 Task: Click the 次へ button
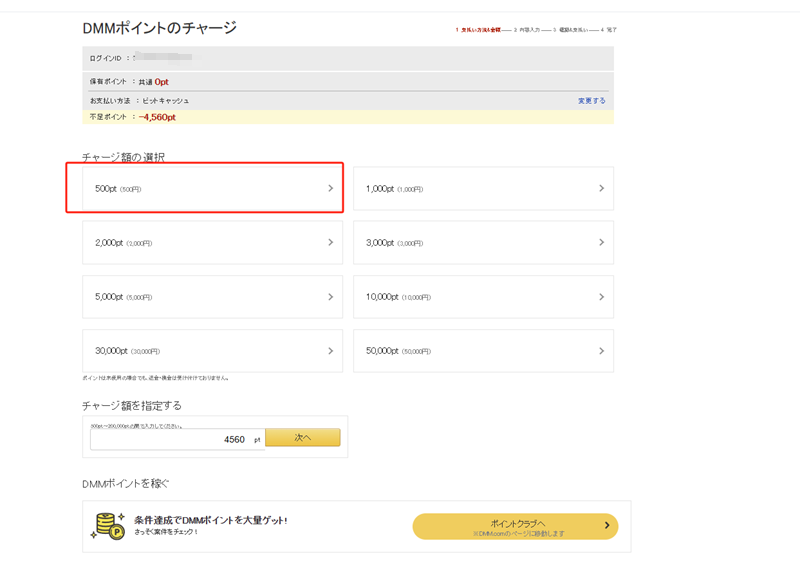click(303, 437)
